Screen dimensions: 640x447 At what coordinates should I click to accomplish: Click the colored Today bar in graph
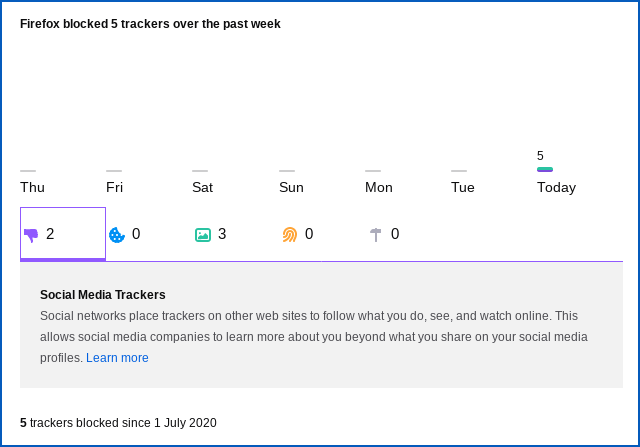tap(545, 170)
